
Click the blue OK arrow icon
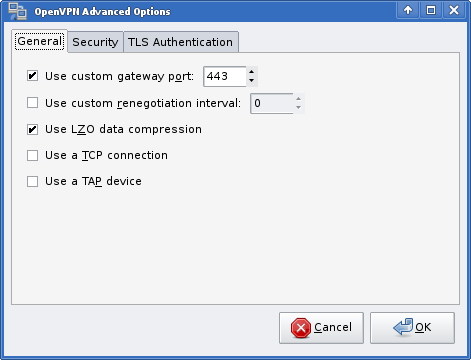tap(403, 327)
